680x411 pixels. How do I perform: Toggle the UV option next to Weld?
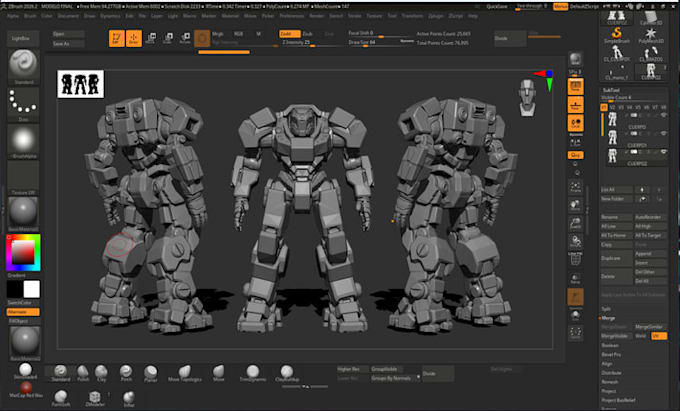(x=659, y=336)
